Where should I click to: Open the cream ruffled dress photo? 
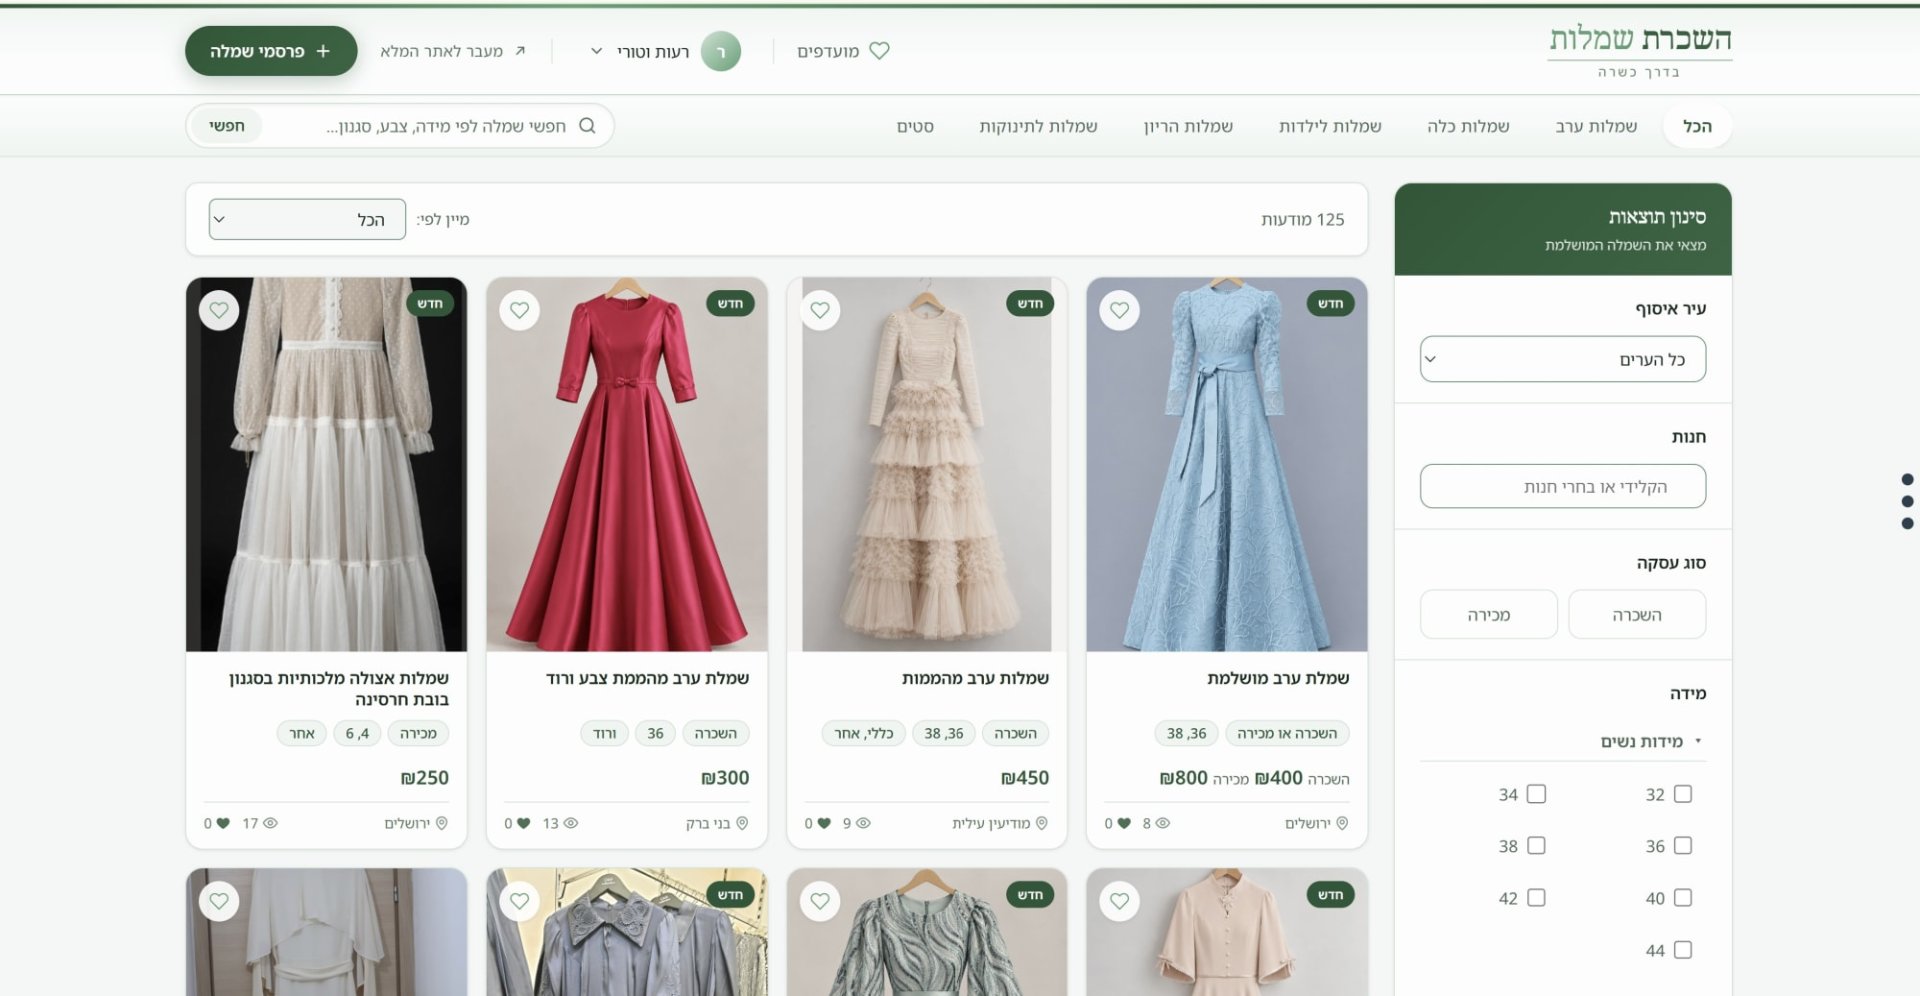927,465
